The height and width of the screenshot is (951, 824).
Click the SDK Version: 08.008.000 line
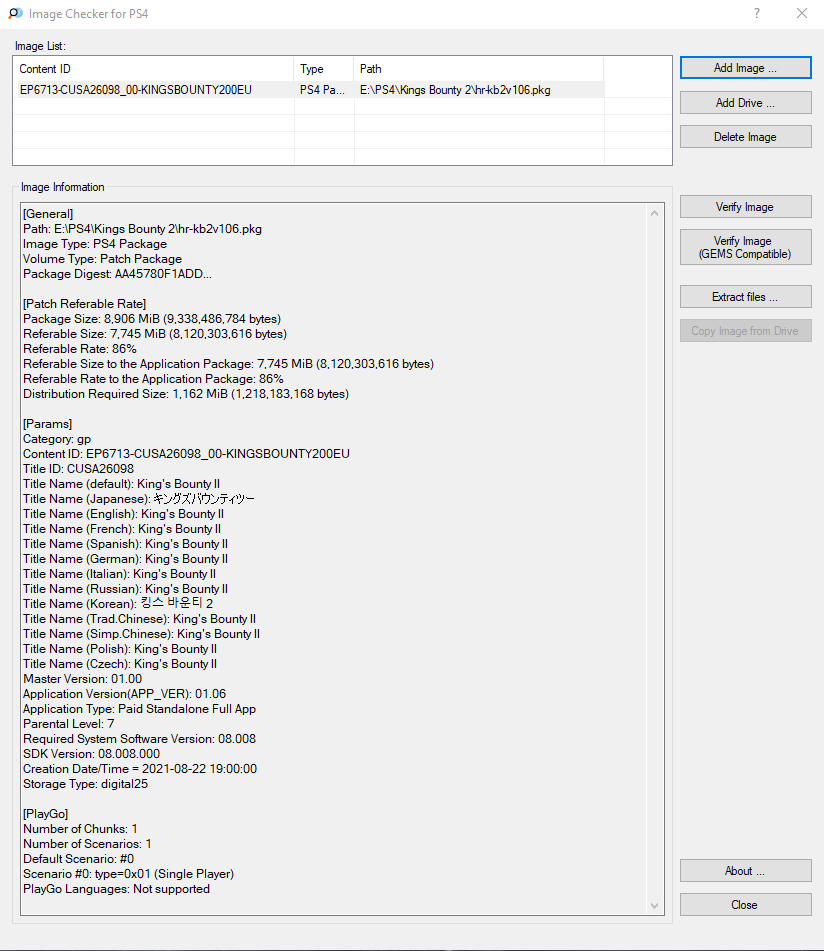point(92,753)
